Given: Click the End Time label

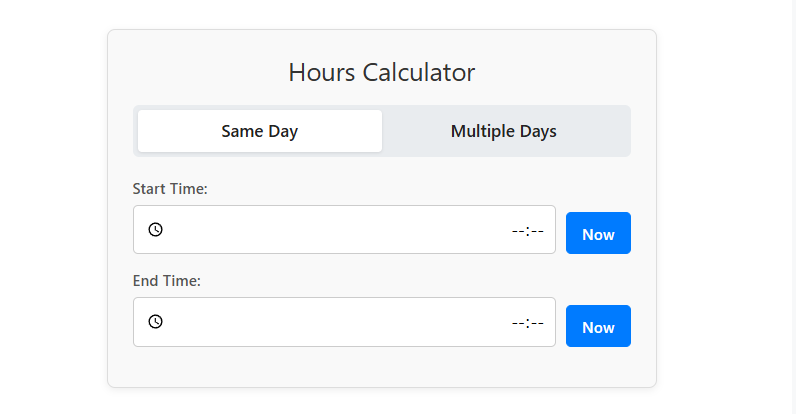Looking at the screenshot, I should coord(167,281).
